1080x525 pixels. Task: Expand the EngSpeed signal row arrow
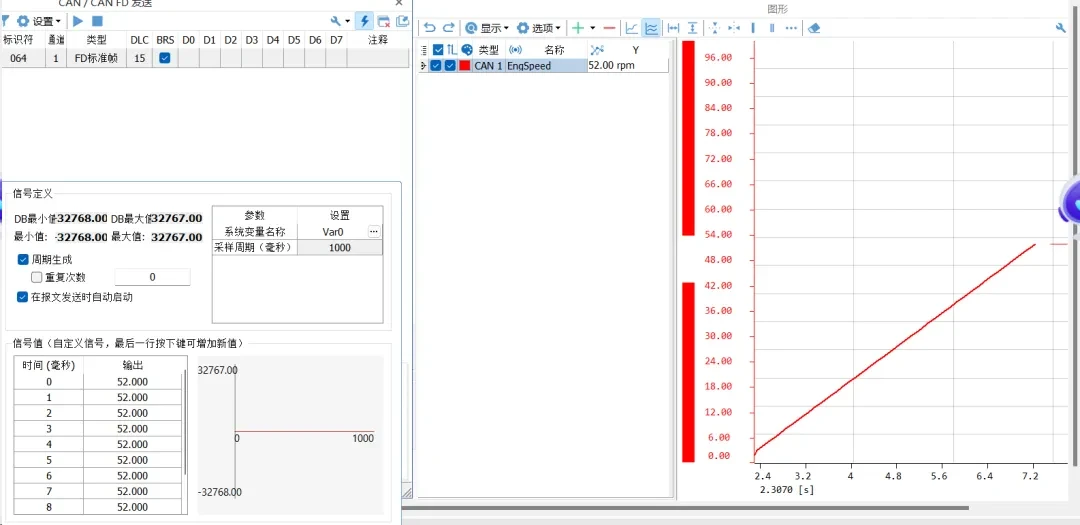click(x=423, y=66)
